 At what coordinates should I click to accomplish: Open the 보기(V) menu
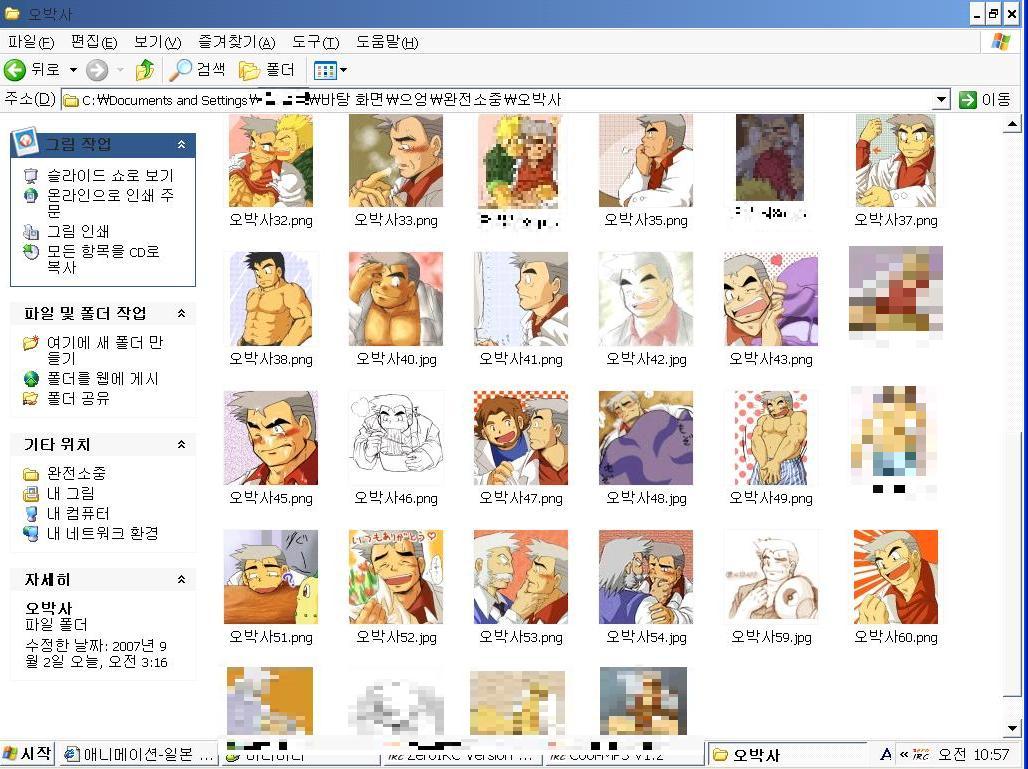[157, 43]
